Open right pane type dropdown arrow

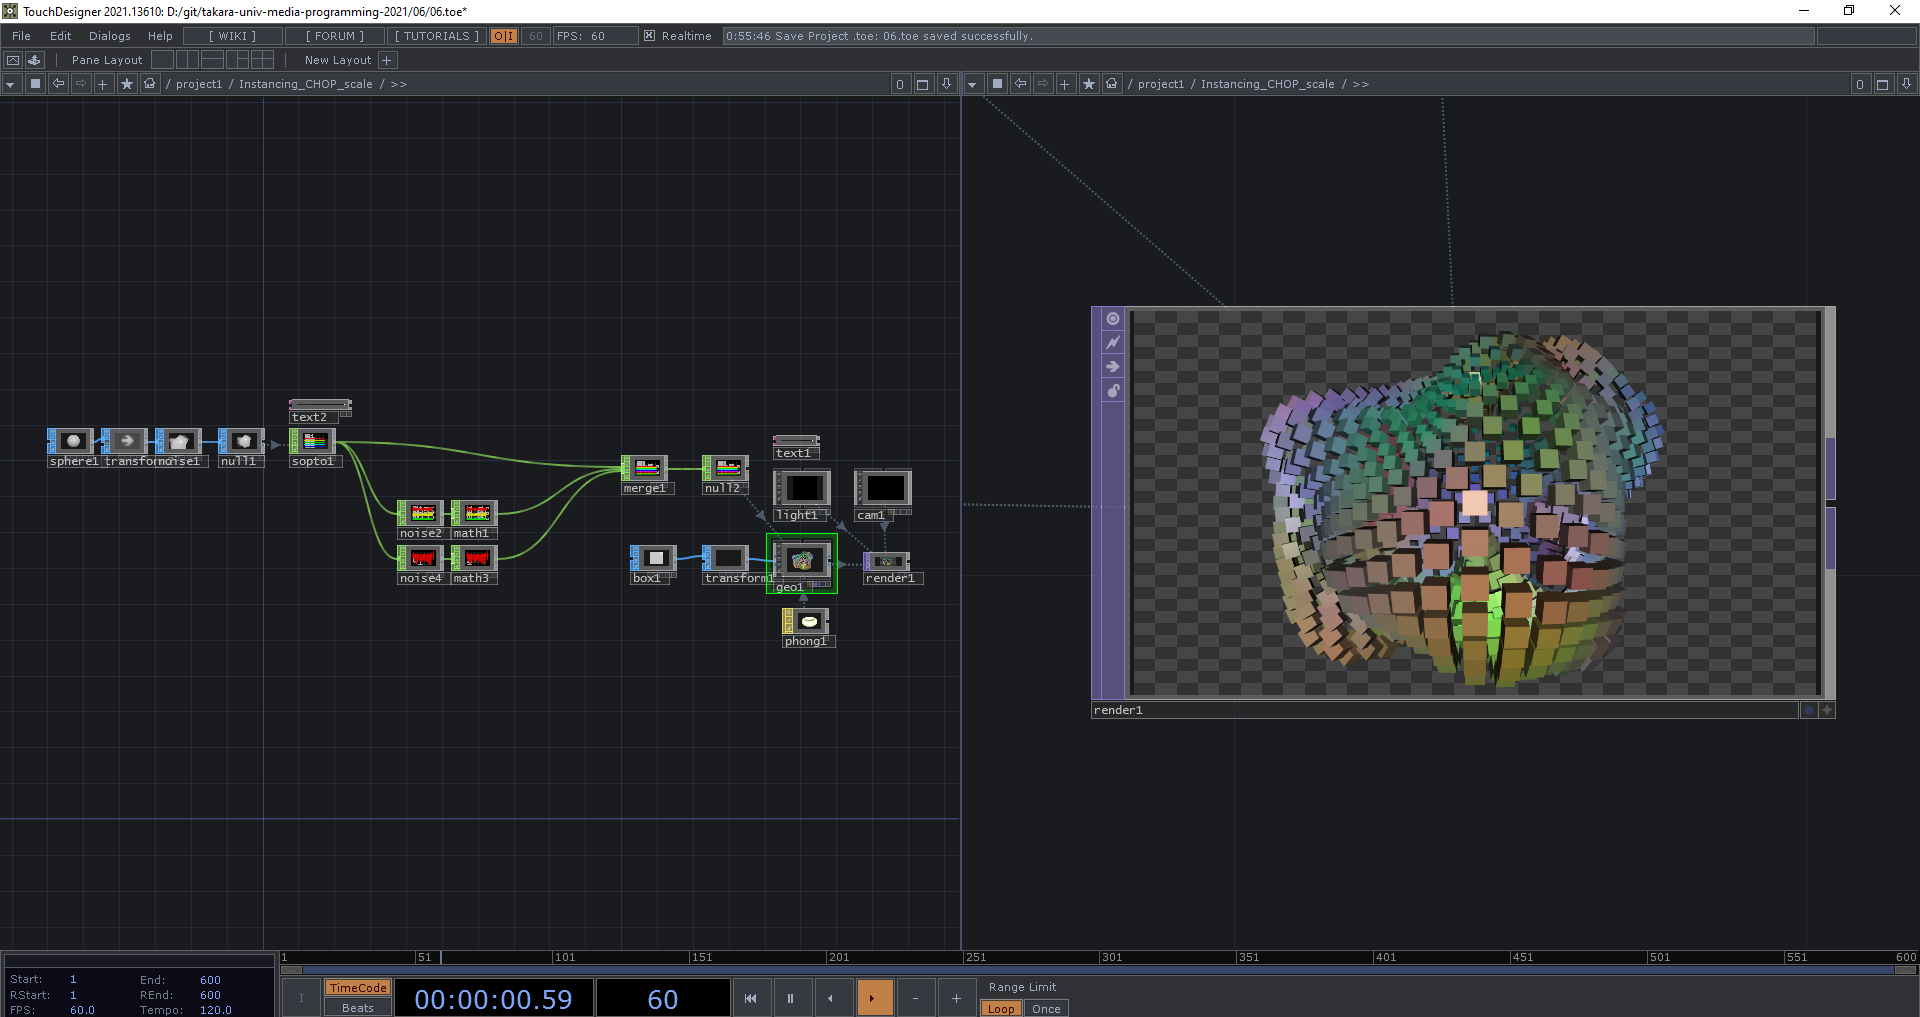tap(972, 84)
